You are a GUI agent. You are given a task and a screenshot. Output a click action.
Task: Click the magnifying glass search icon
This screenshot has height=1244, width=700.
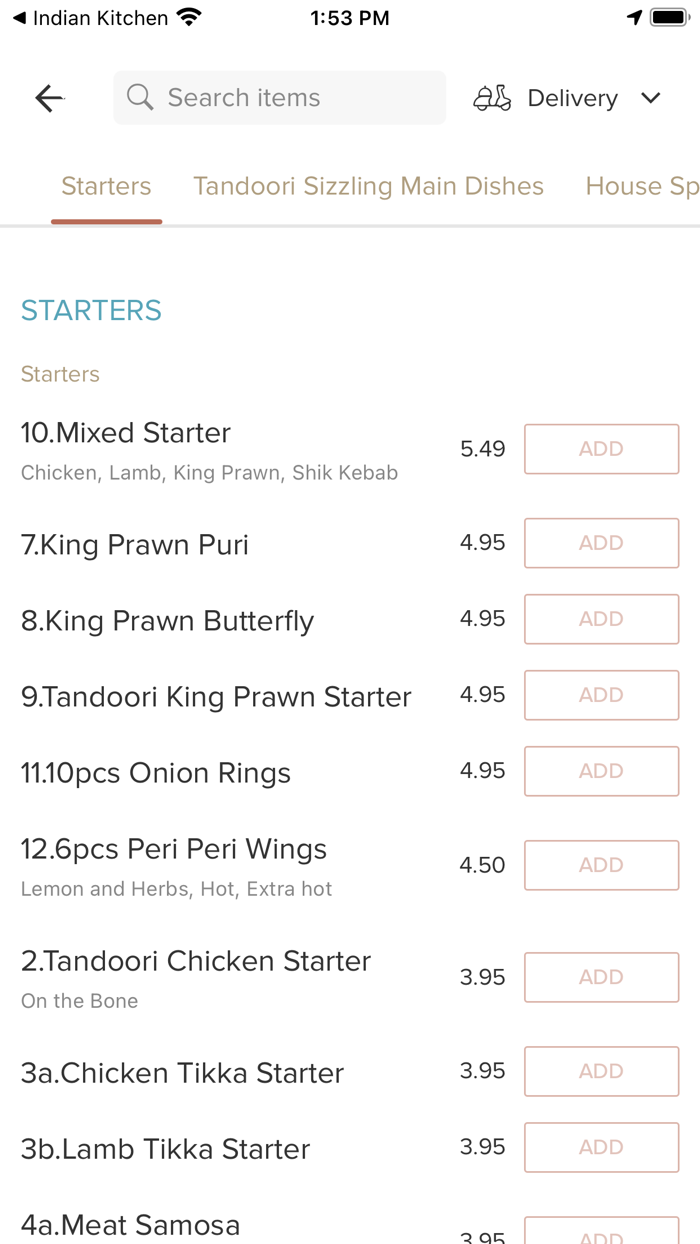coord(139,97)
